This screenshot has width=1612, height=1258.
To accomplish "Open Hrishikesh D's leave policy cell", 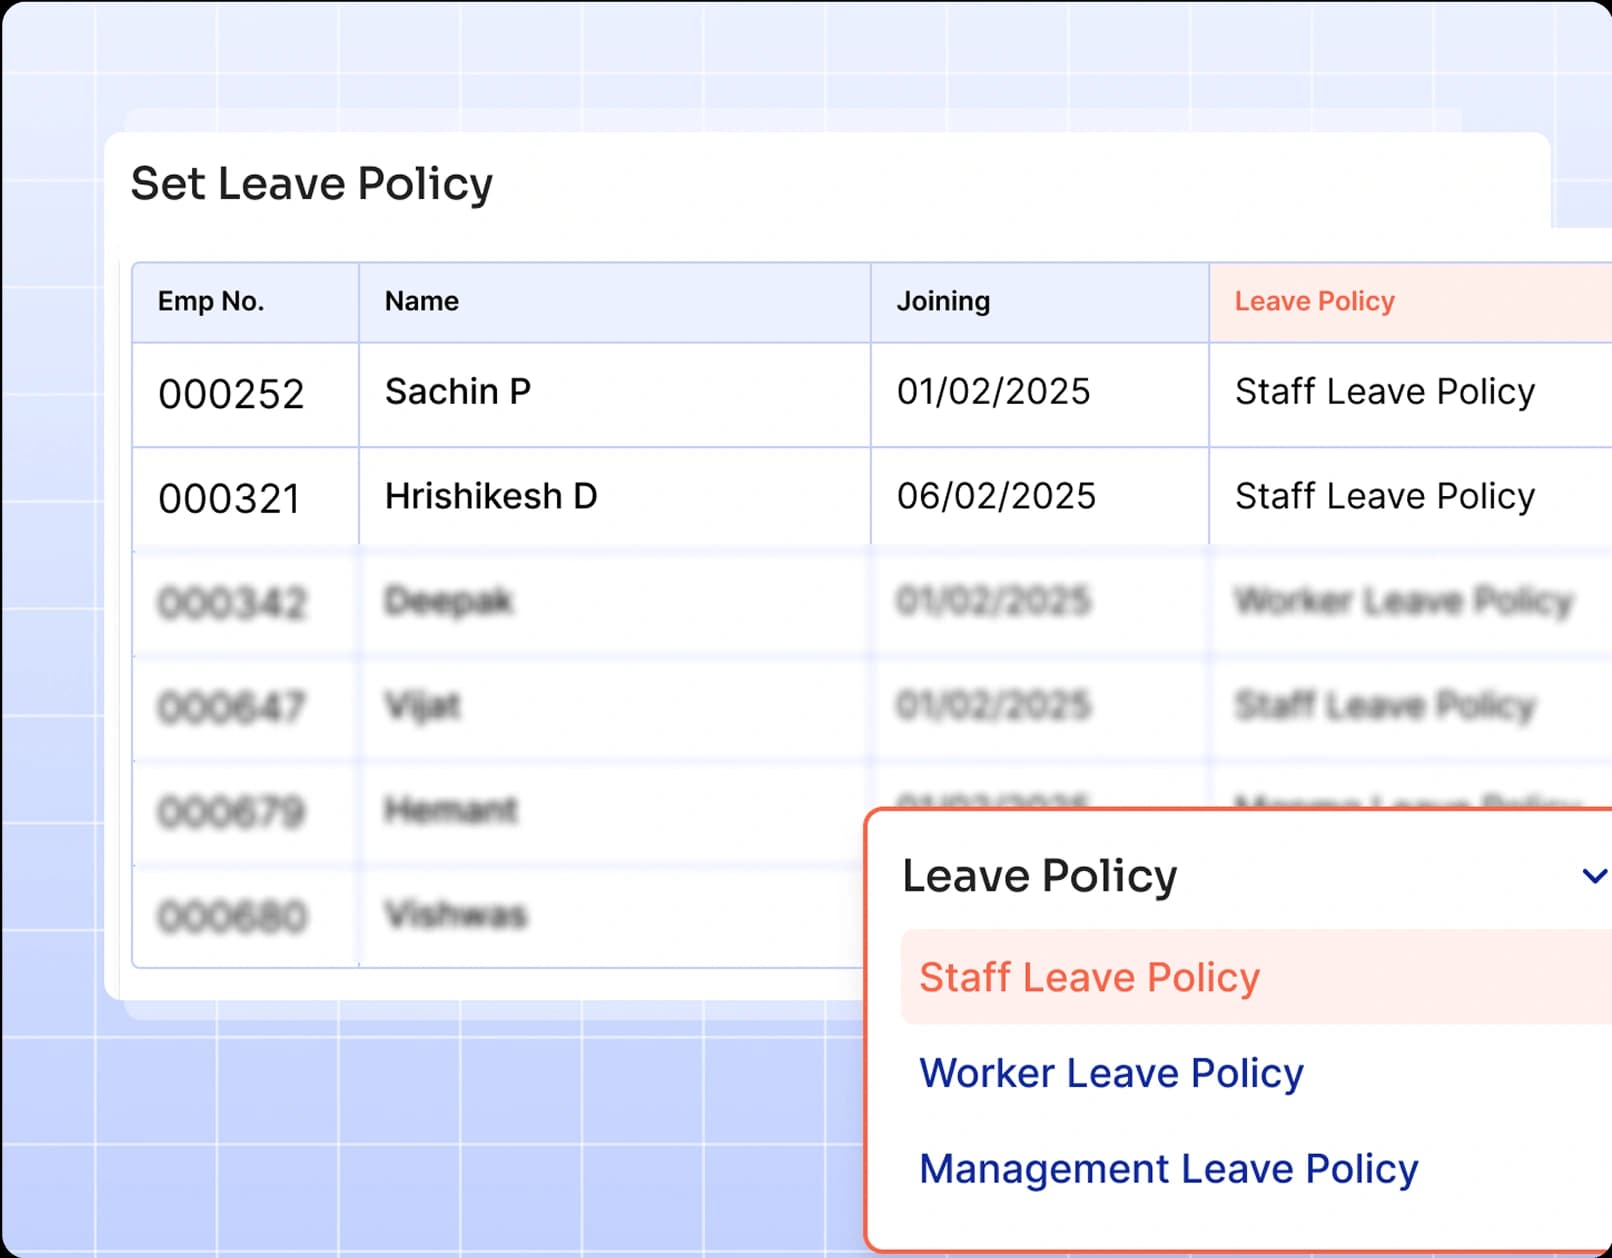I will pyautogui.click(x=1384, y=497).
